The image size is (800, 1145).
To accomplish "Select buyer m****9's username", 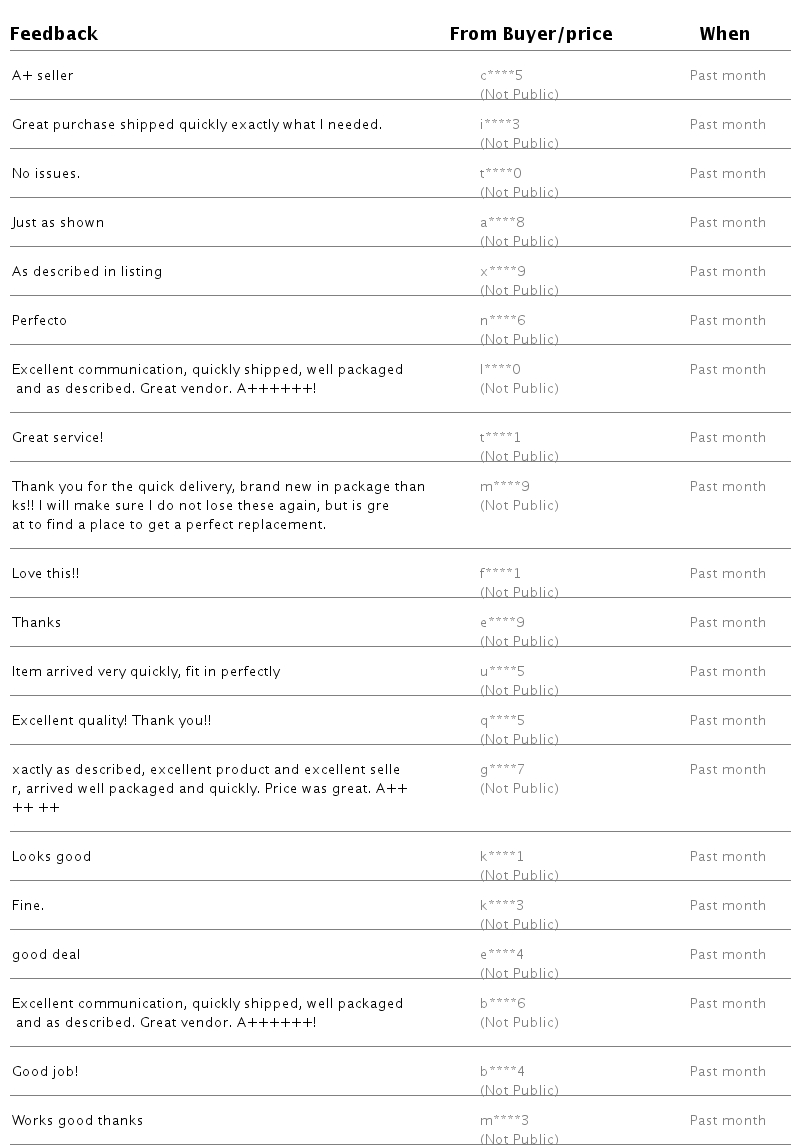I will (x=504, y=486).
